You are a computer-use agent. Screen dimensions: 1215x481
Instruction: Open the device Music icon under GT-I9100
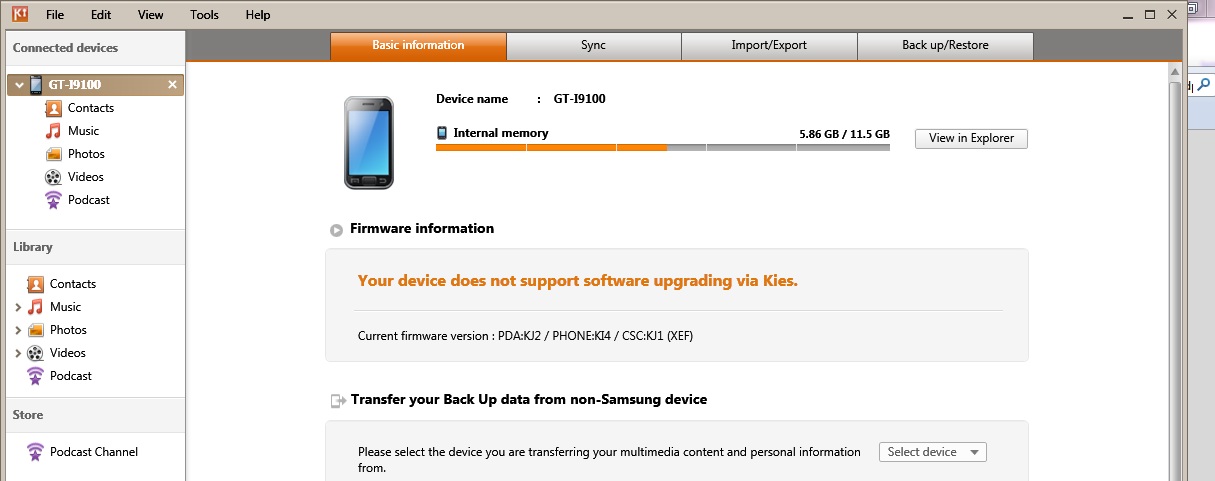coord(54,131)
